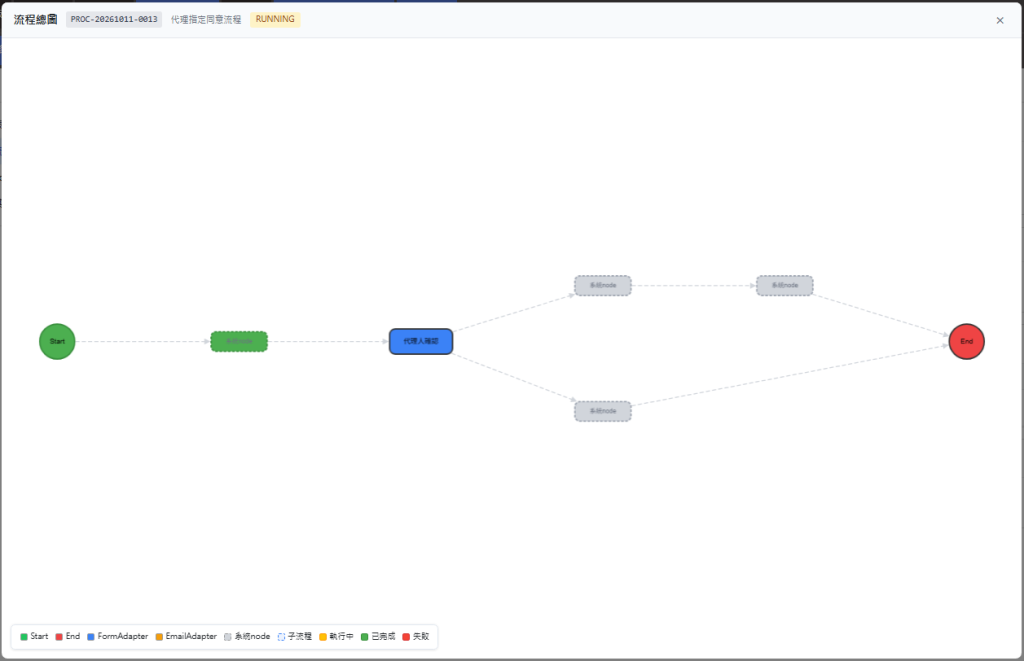Click the PROC-20261011-0013 process ID badge
1024x661 pixels.
(114, 20)
